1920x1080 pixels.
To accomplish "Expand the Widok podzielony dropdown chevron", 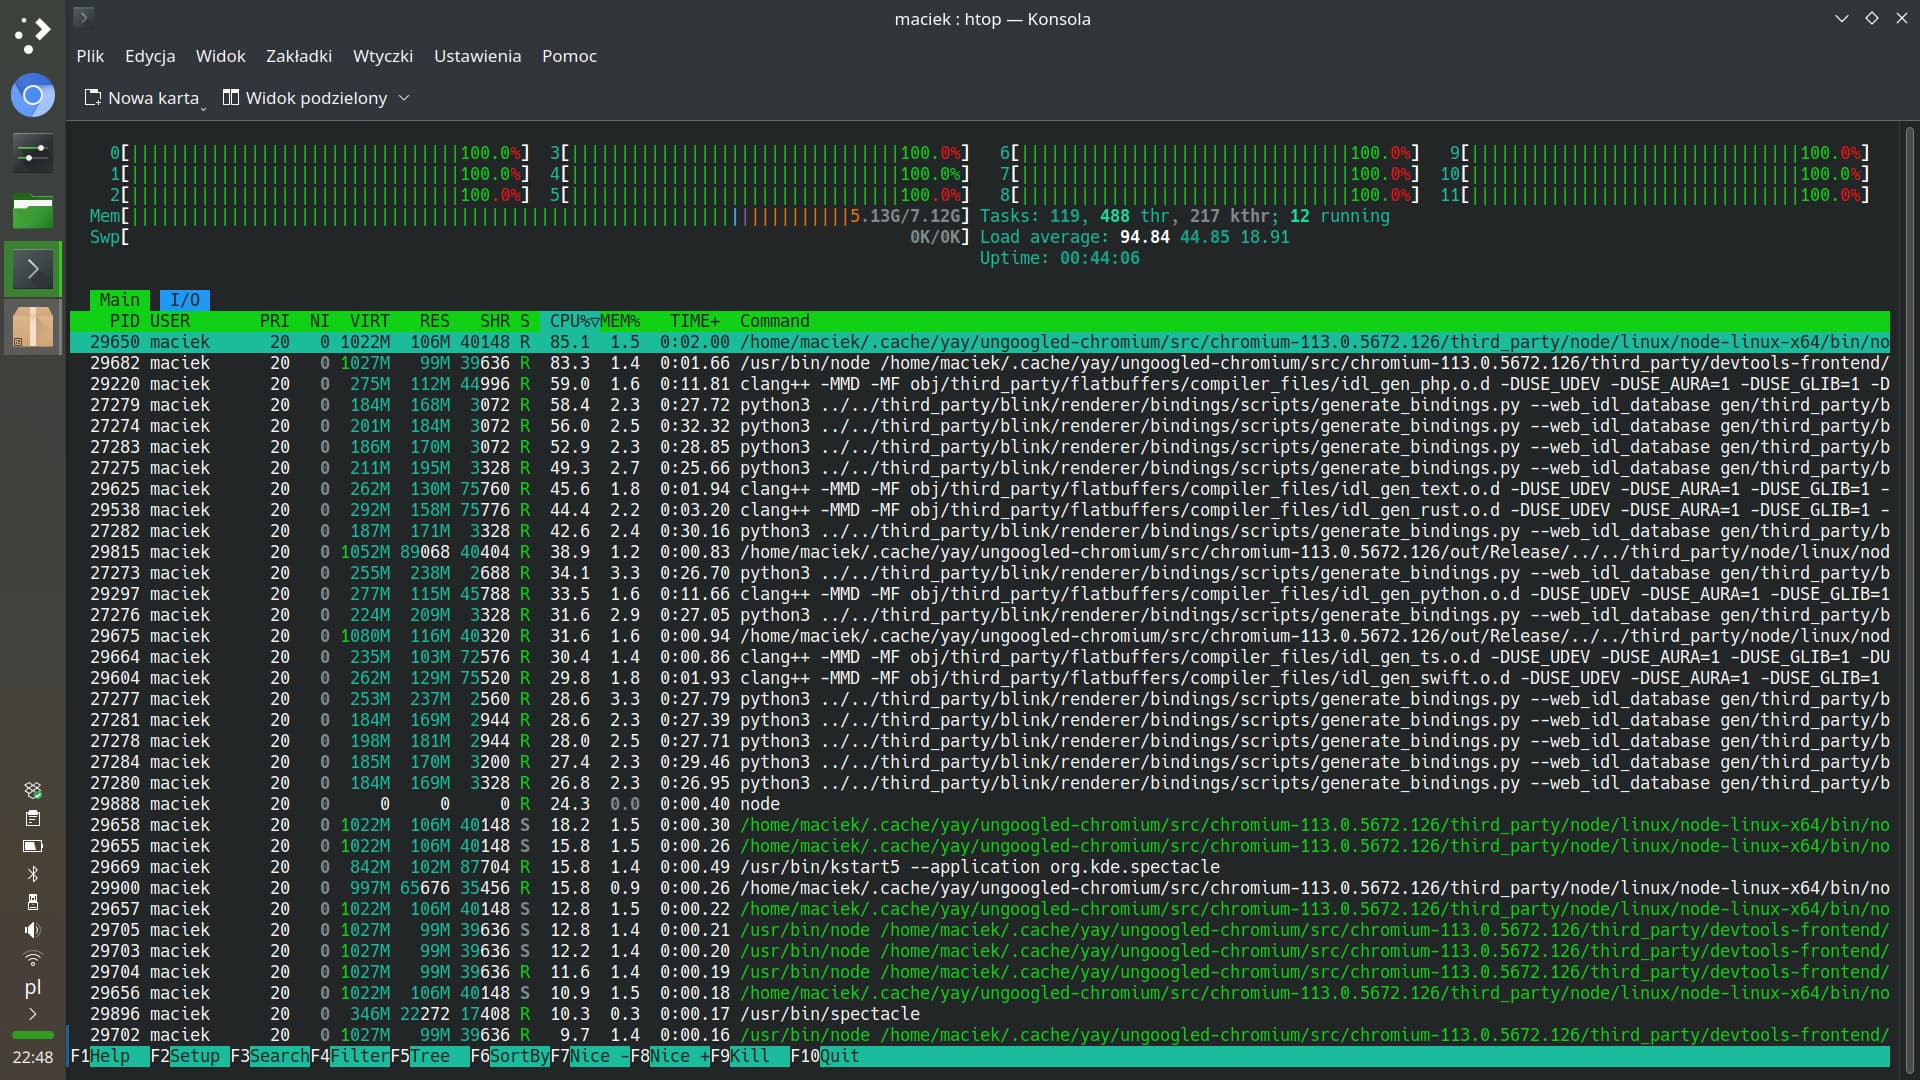I will [x=404, y=98].
